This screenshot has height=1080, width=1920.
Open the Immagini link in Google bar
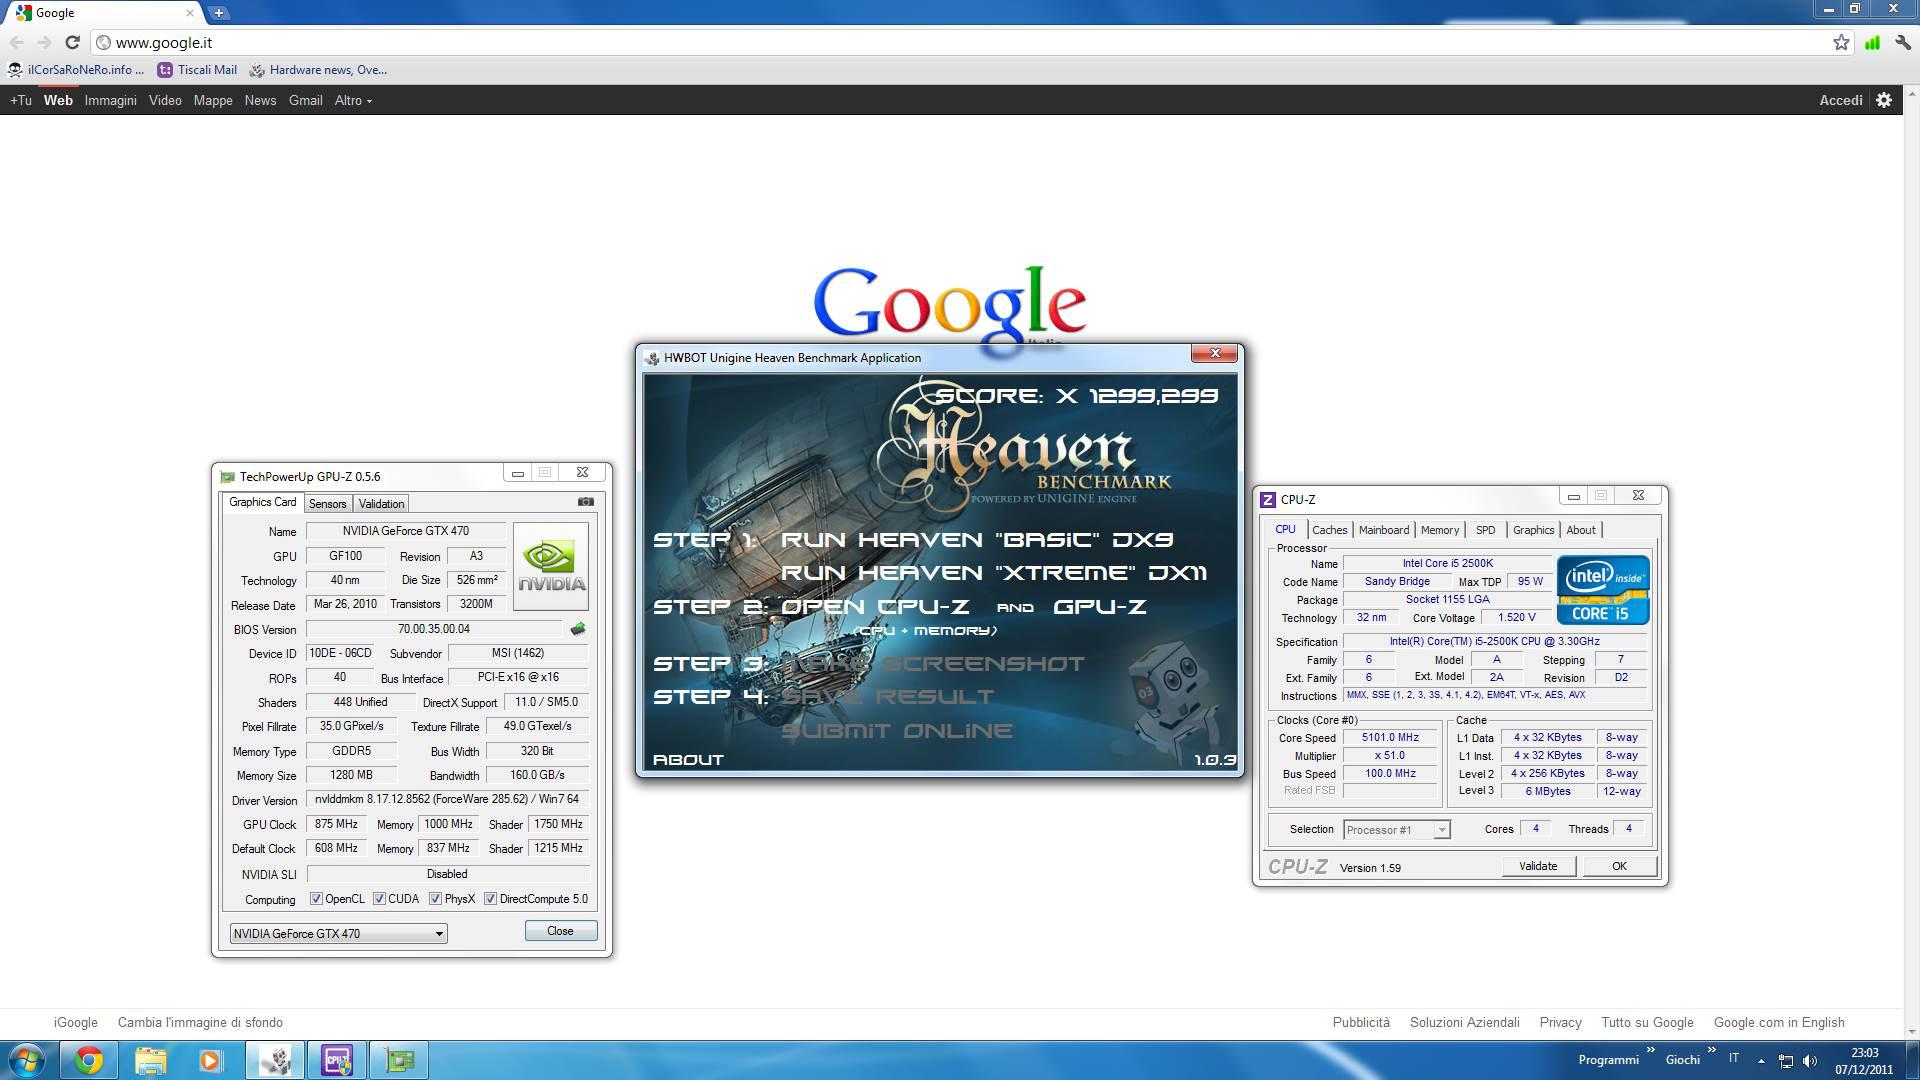[x=110, y=100]
